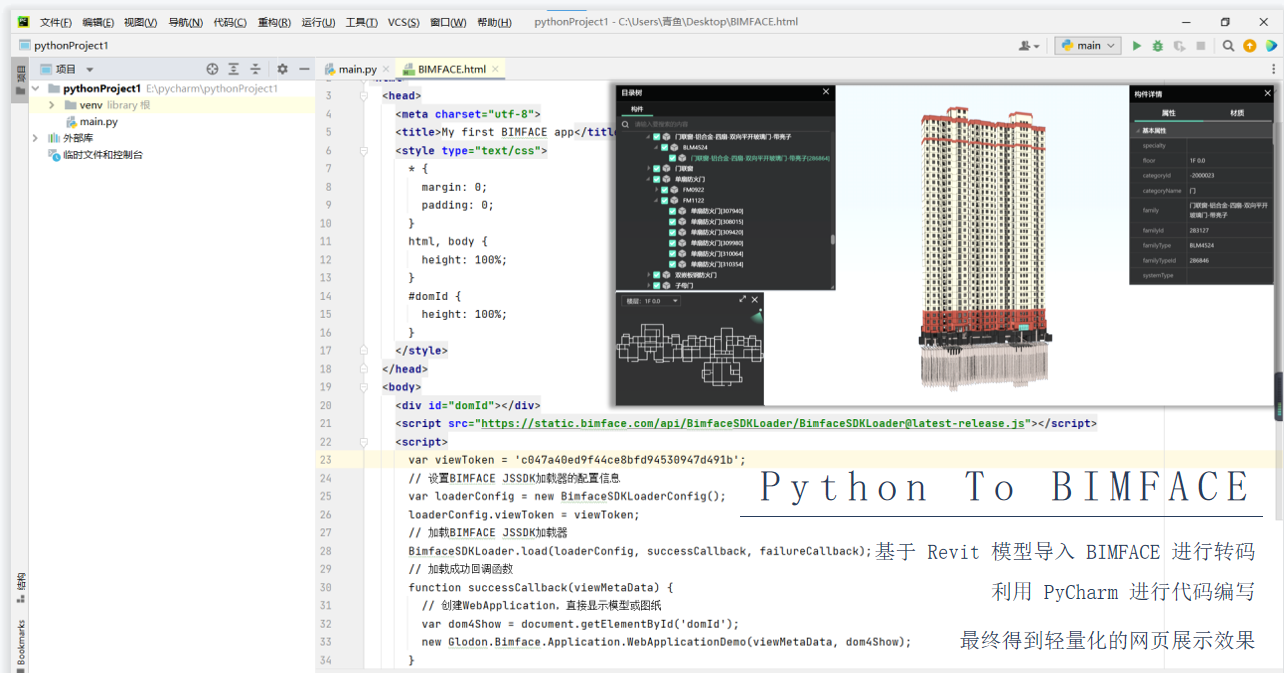Open the 文件(F) menu
1284x673 pixels.
[x=56, y=22]
